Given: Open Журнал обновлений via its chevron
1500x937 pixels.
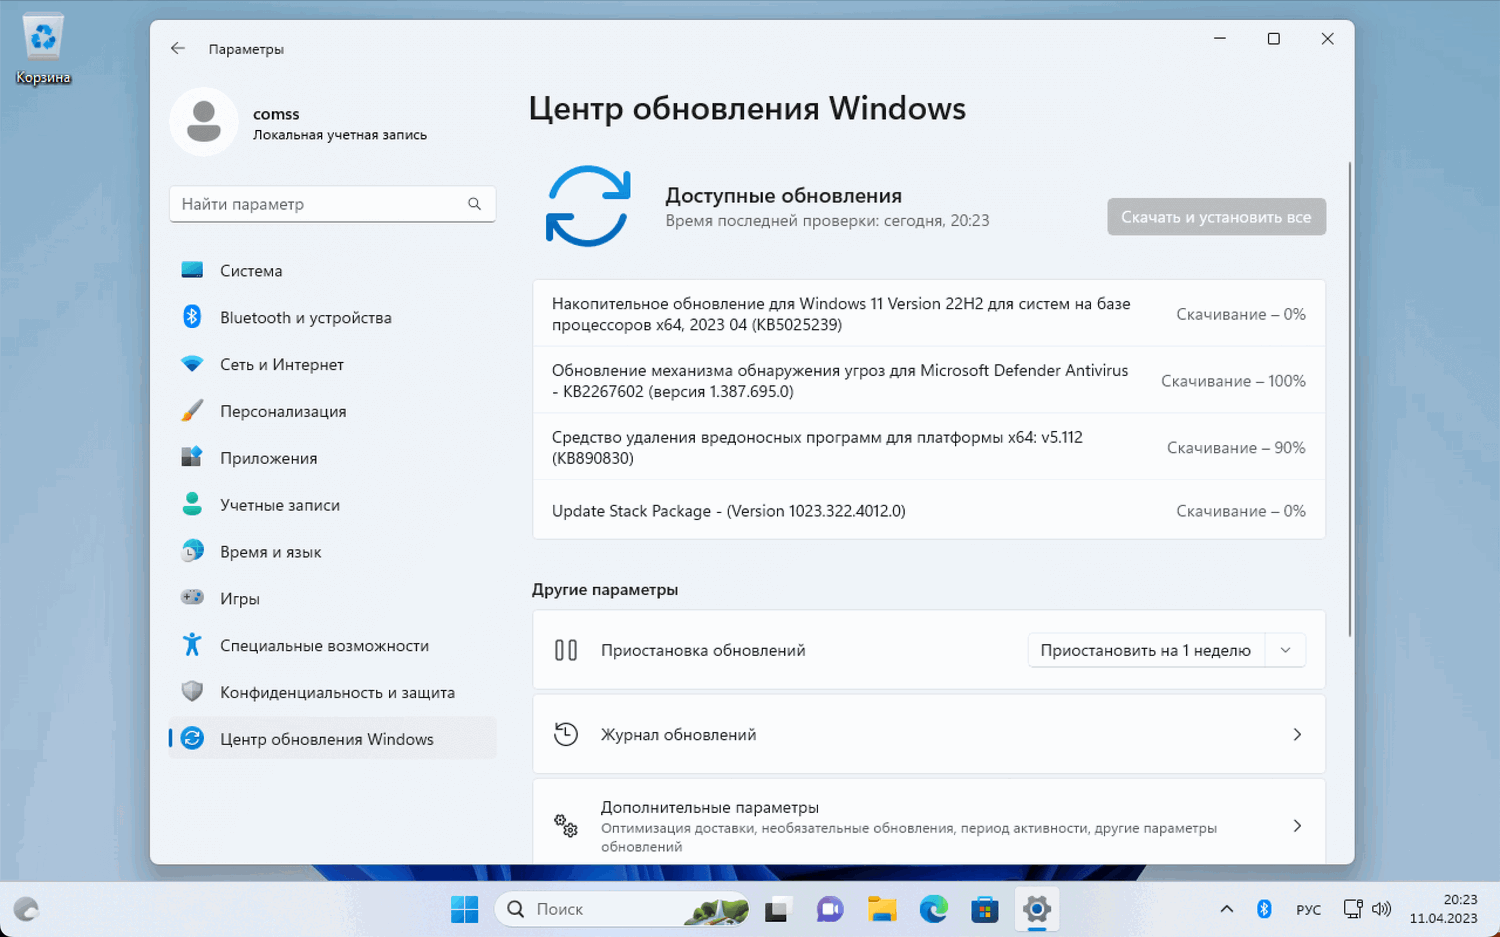Looking at the screenshot, I should (1297, 735).
